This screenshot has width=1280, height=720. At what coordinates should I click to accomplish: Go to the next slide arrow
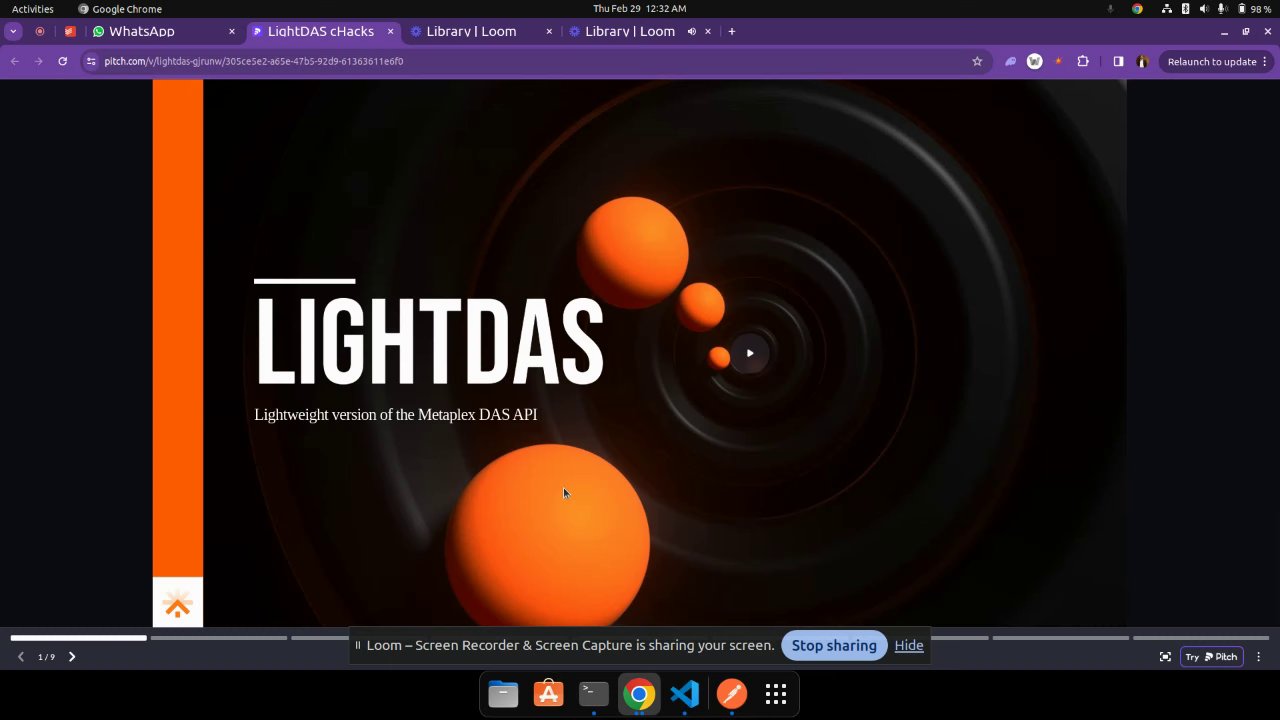coord(72,657)
